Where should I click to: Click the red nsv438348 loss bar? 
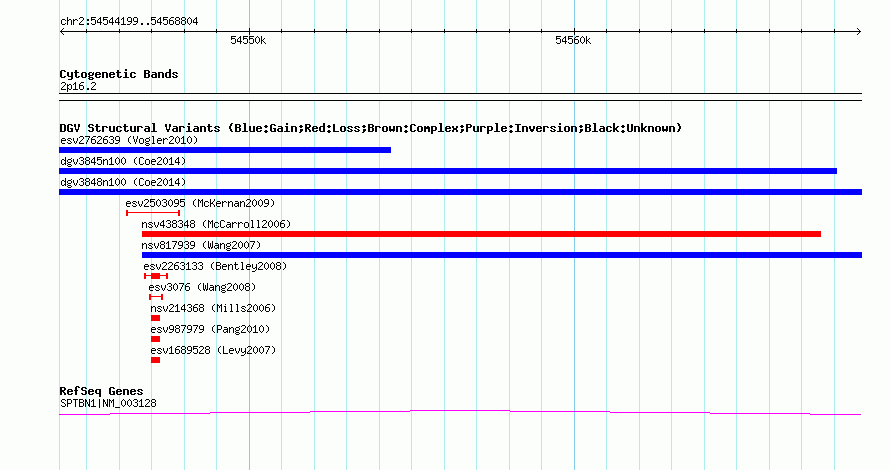tap(481, 234)
